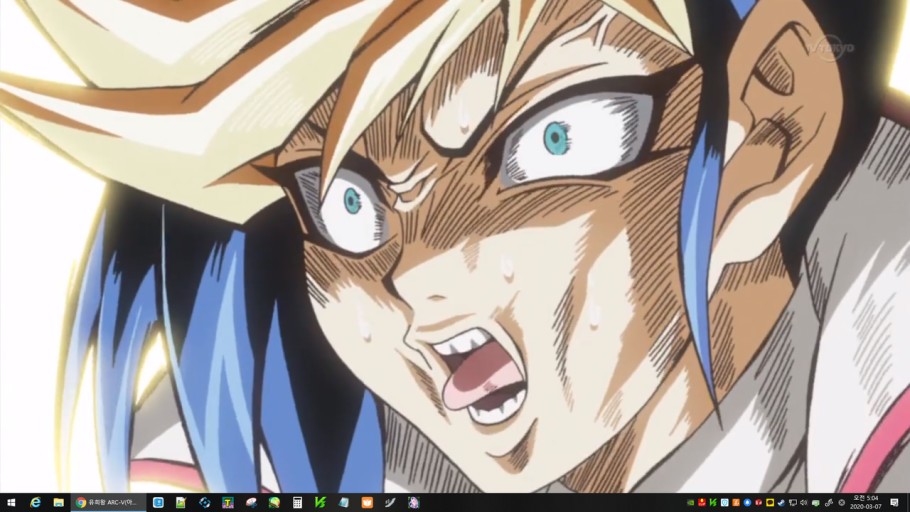Viewport: 910px width, 512px height.
Task: Click the orange tray icon
Action: (736, 503)
